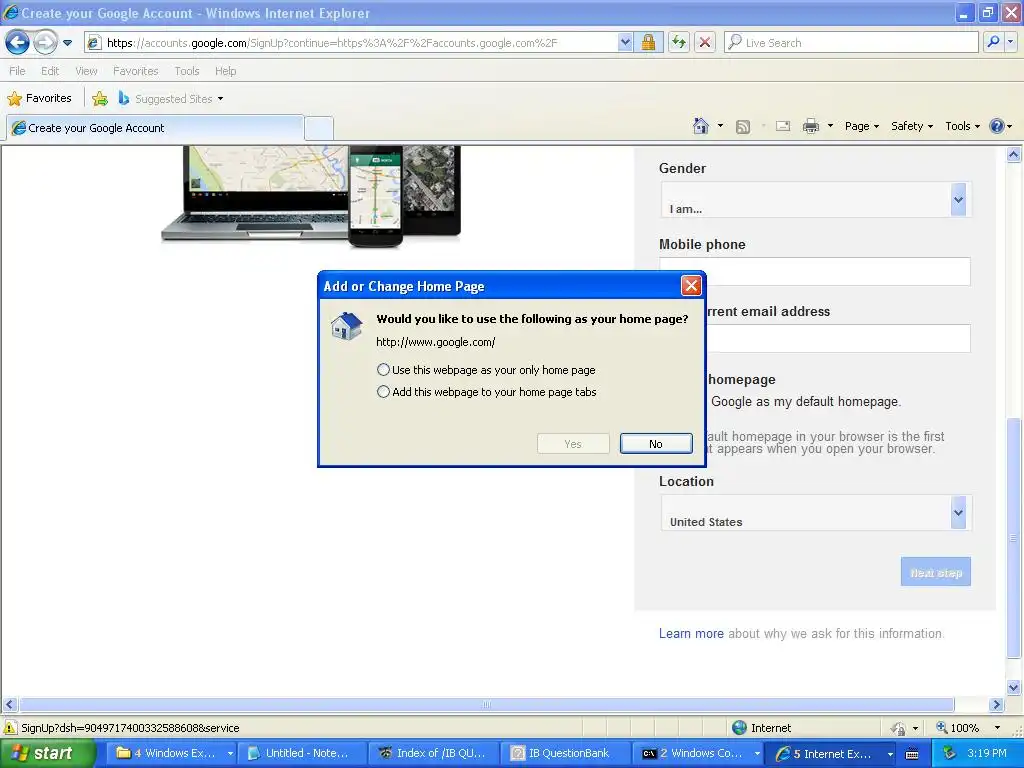Click the Internet zone globe icon in status bar
The width and height of the screenshot is (1024, 768).
point(739,728)
